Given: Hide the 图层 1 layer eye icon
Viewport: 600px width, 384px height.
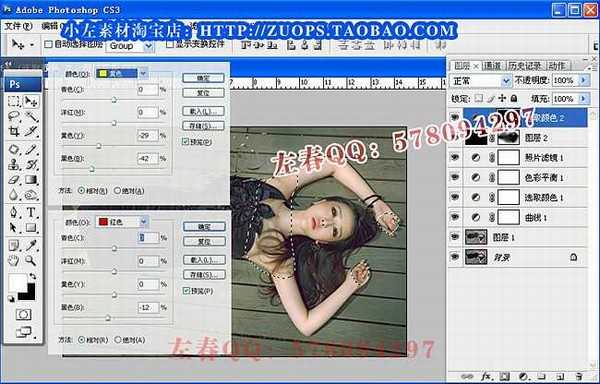Looking at the screenshot, I should point(455,237).
